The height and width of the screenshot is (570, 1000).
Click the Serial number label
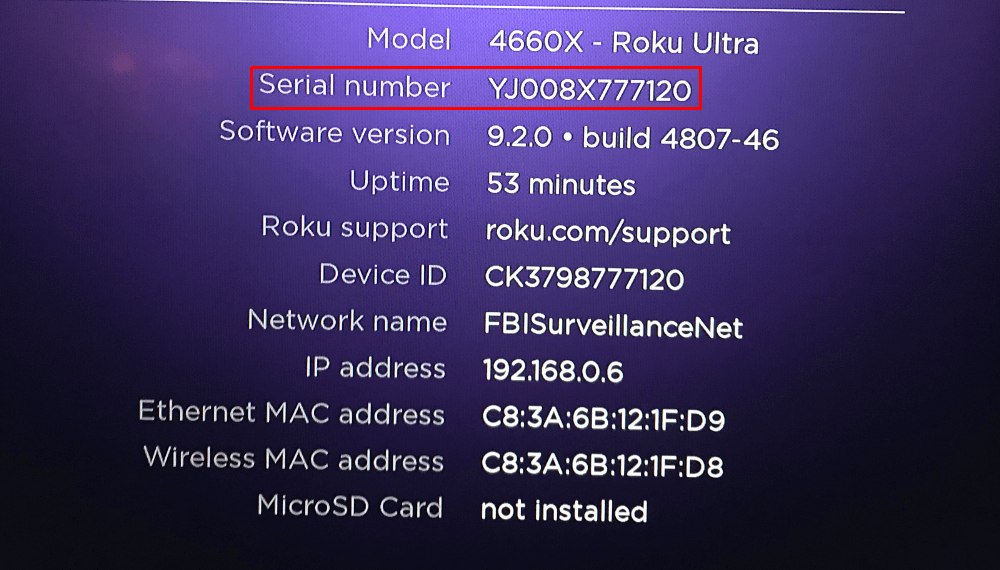(355, 85)
